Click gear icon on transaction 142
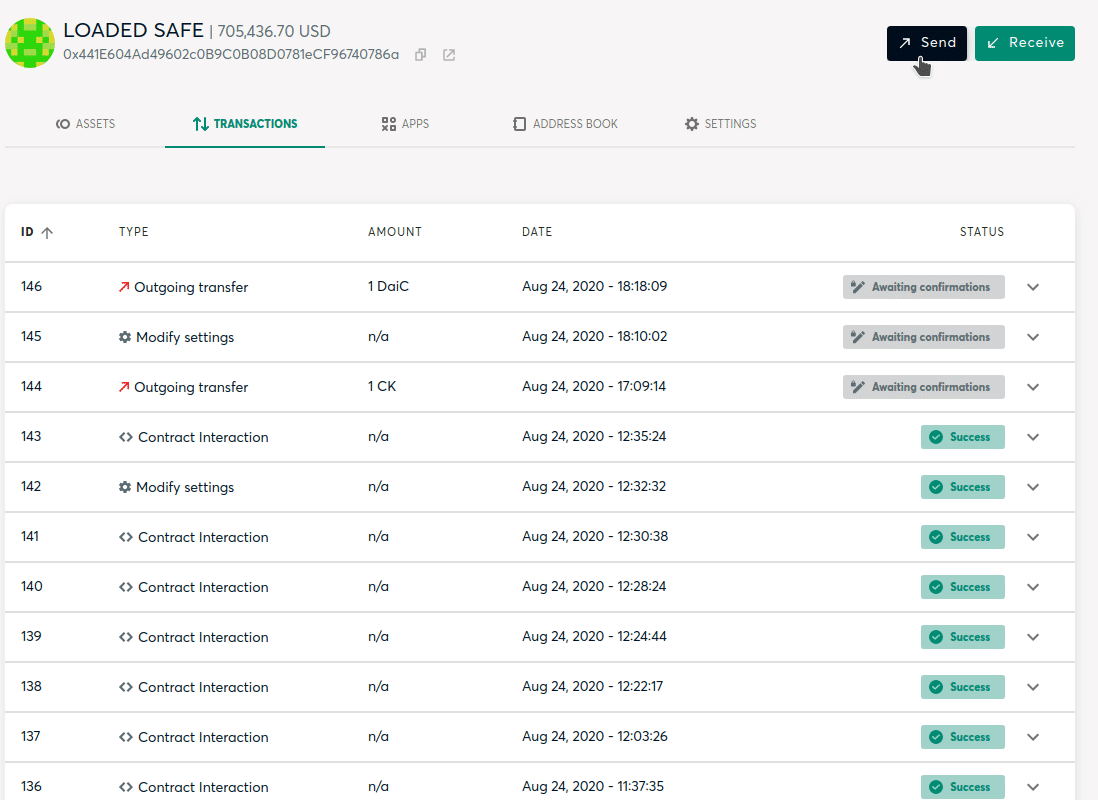 (125, 487)
